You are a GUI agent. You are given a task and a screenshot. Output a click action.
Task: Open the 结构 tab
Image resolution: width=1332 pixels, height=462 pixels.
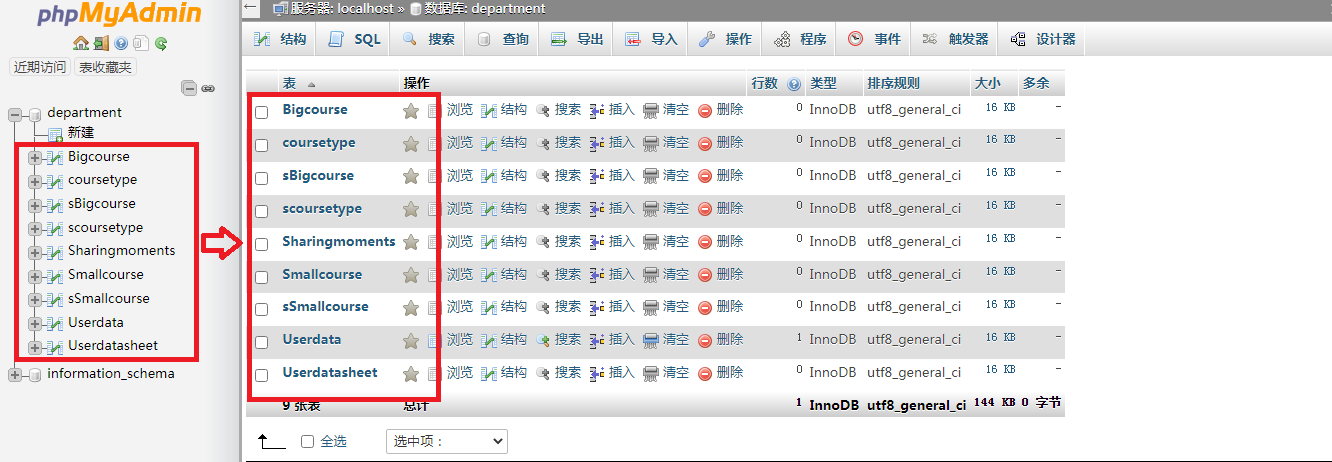pos(280,39)
